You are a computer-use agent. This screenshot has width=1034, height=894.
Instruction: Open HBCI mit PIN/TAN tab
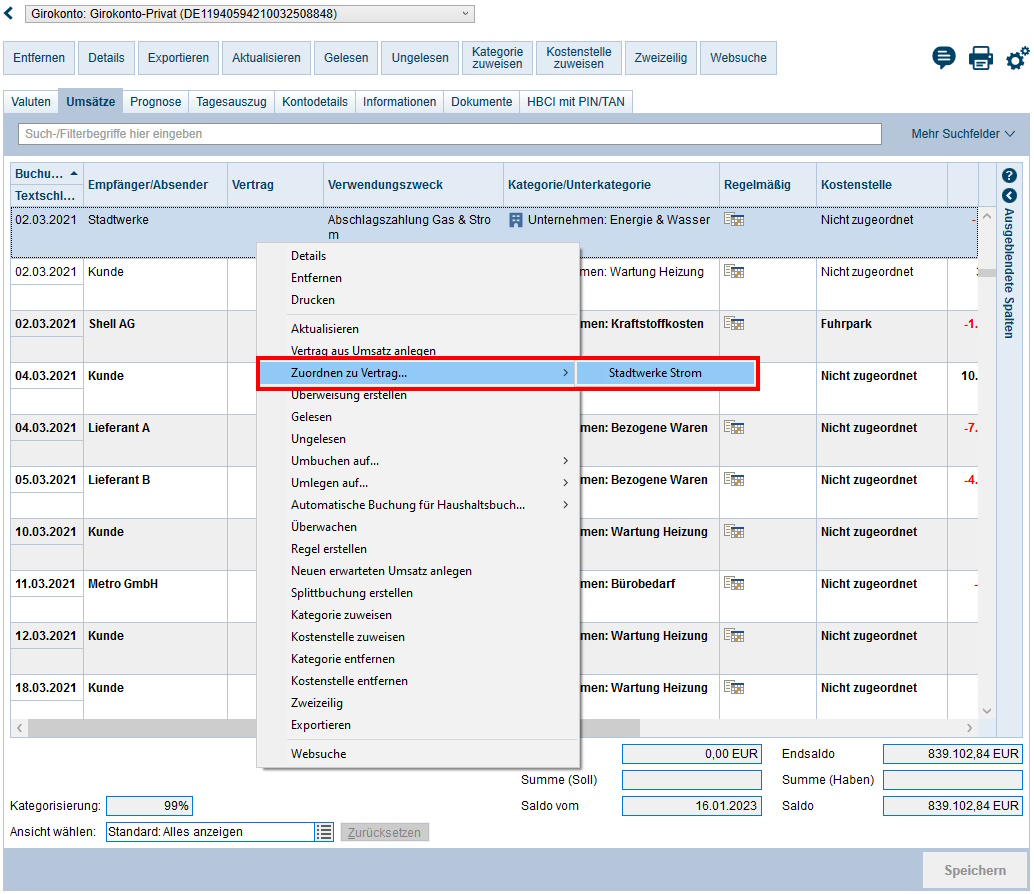pyautogui.click(x=576, y=102)
